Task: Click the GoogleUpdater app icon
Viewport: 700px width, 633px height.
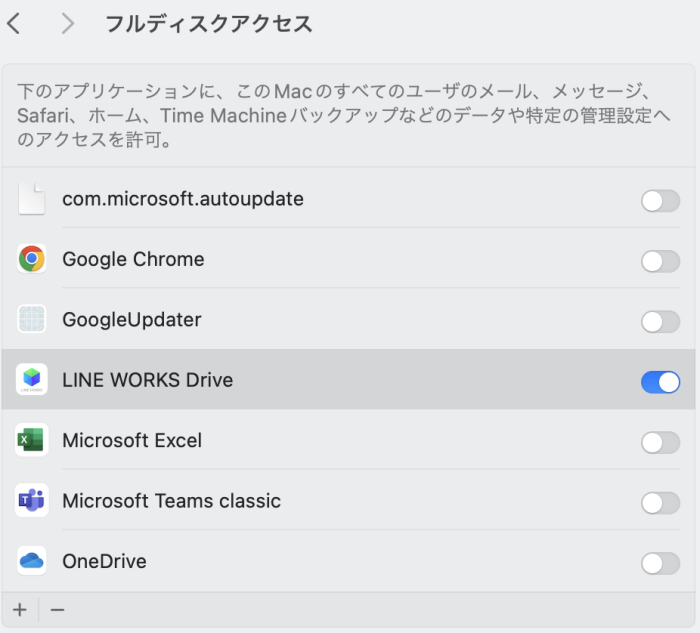Action: (x=31, y=319)
